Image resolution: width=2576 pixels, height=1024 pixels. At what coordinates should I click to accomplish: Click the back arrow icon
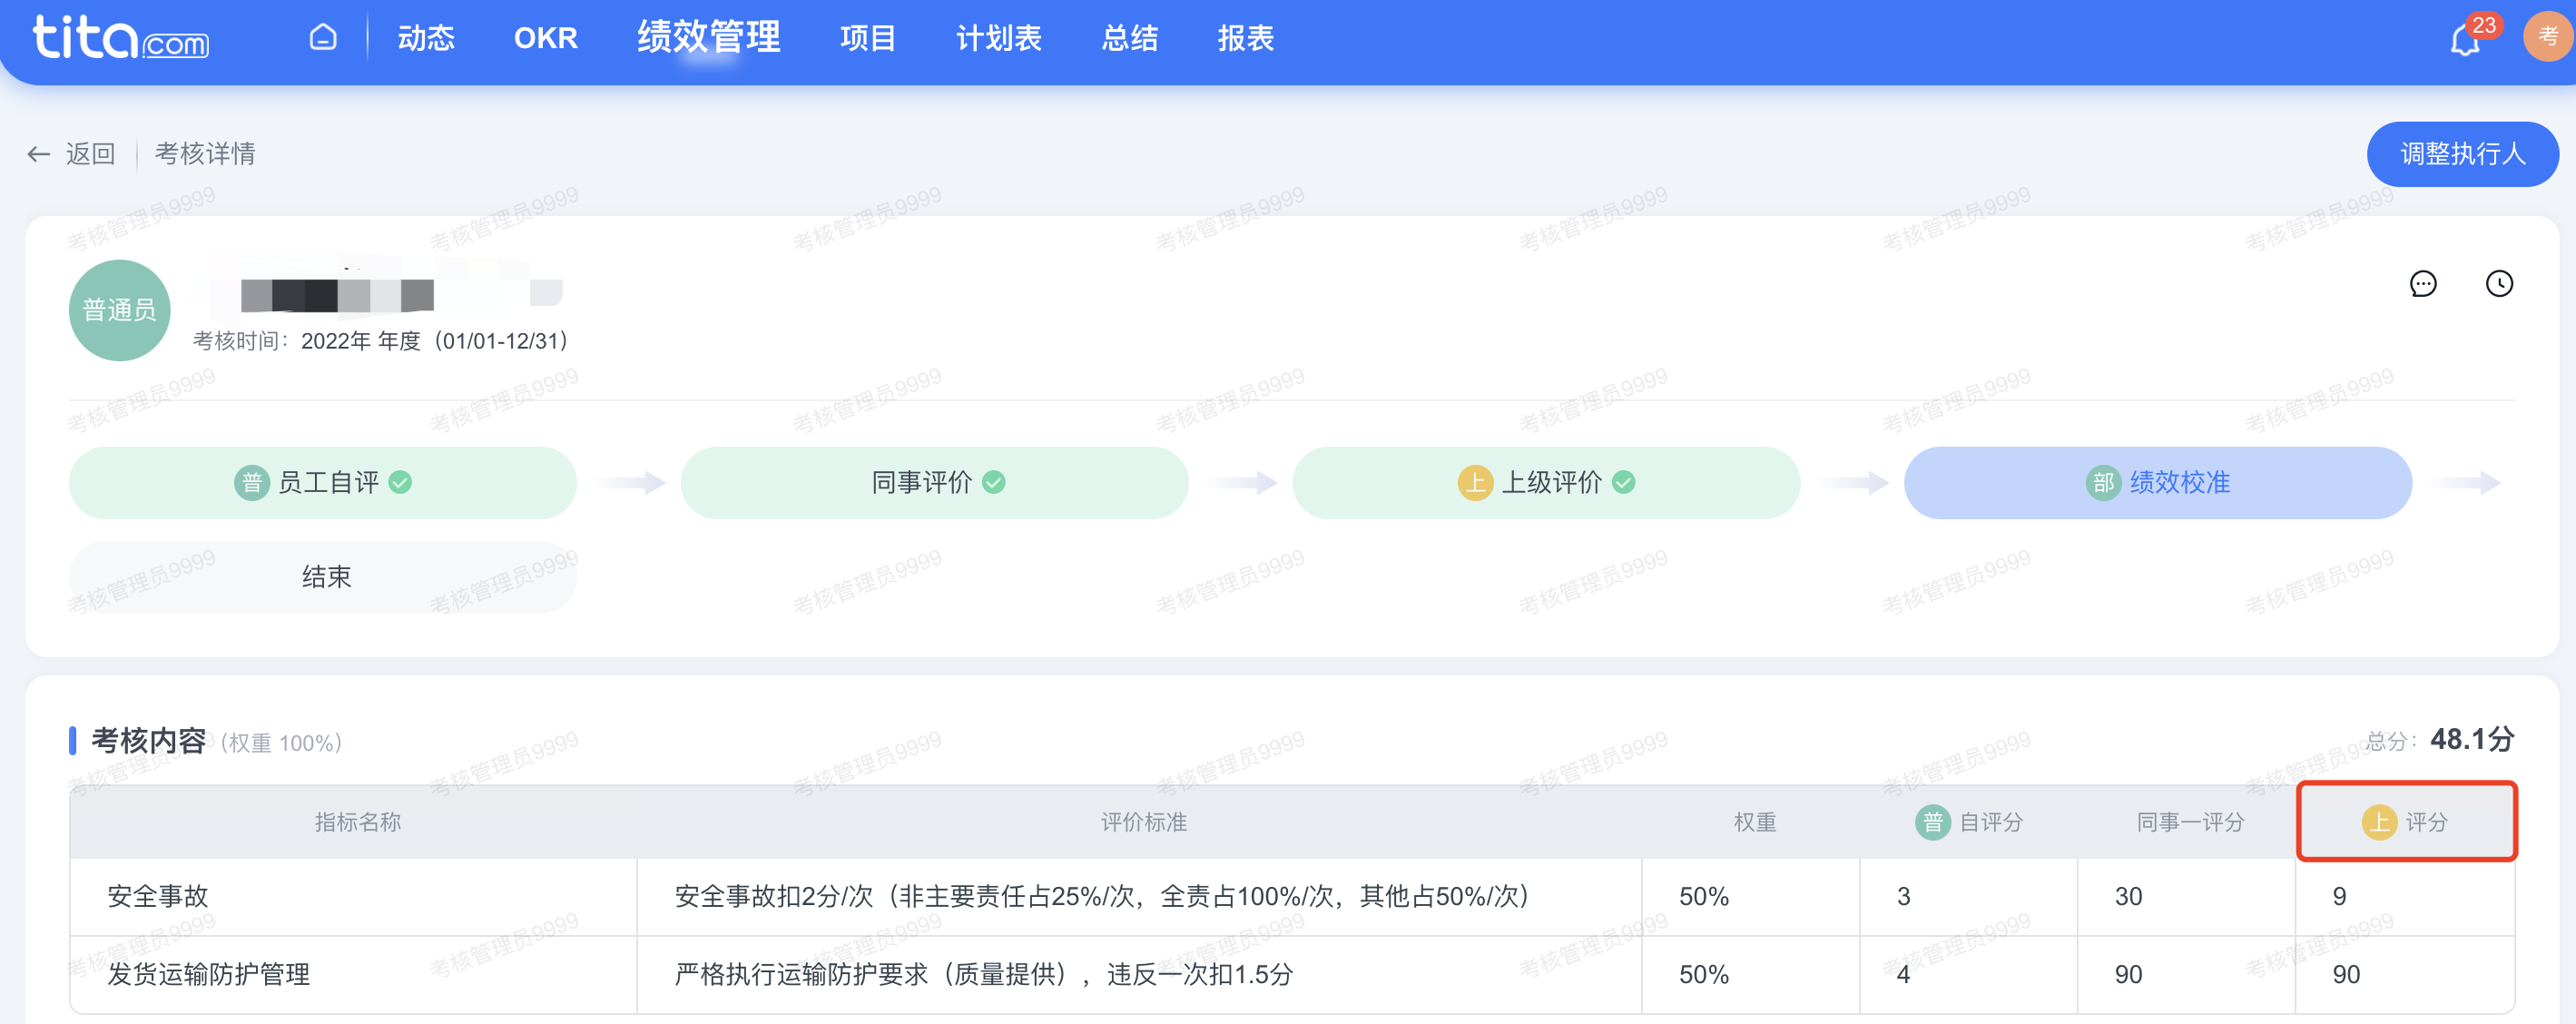tap(39, 154)
